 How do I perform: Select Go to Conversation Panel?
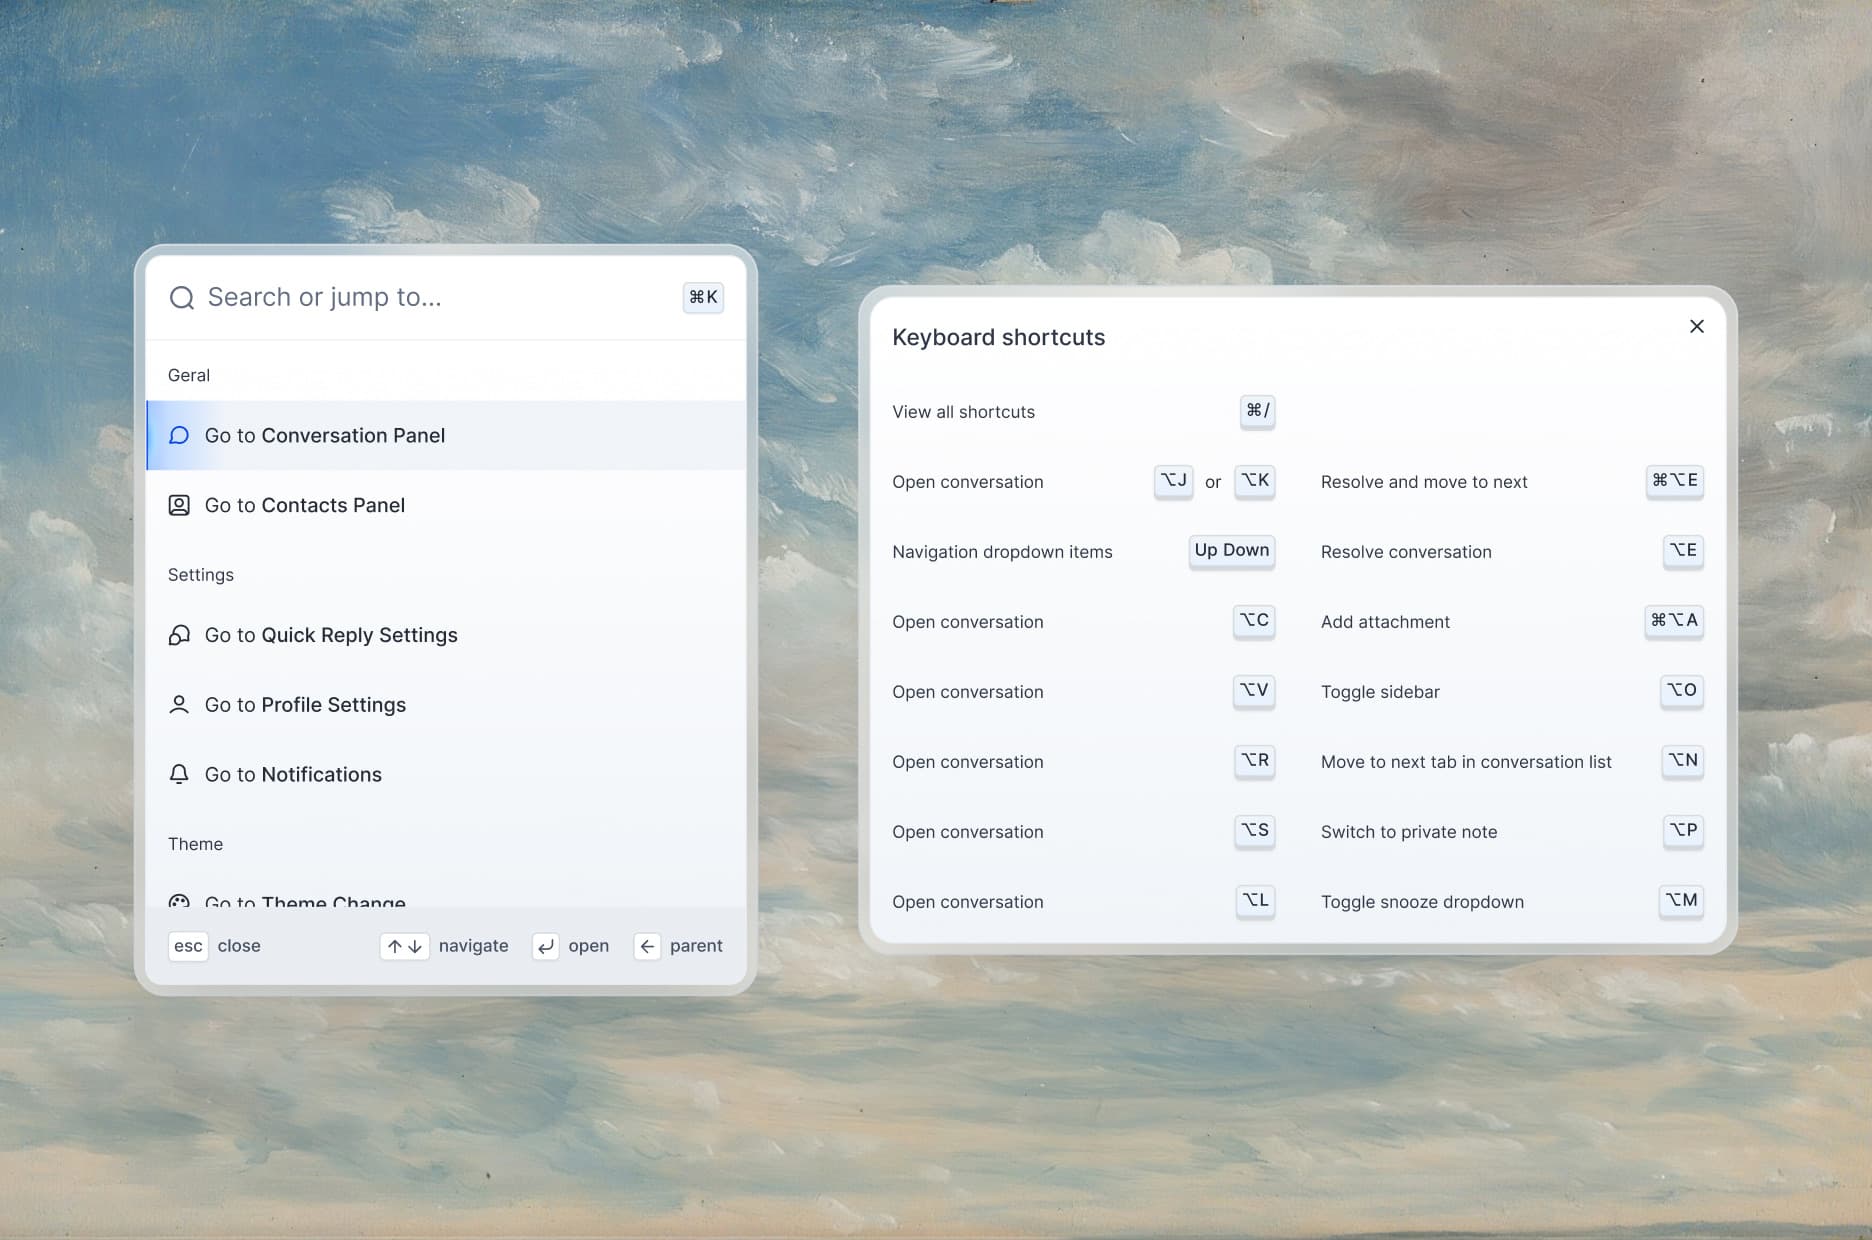(x=446, y=435)
